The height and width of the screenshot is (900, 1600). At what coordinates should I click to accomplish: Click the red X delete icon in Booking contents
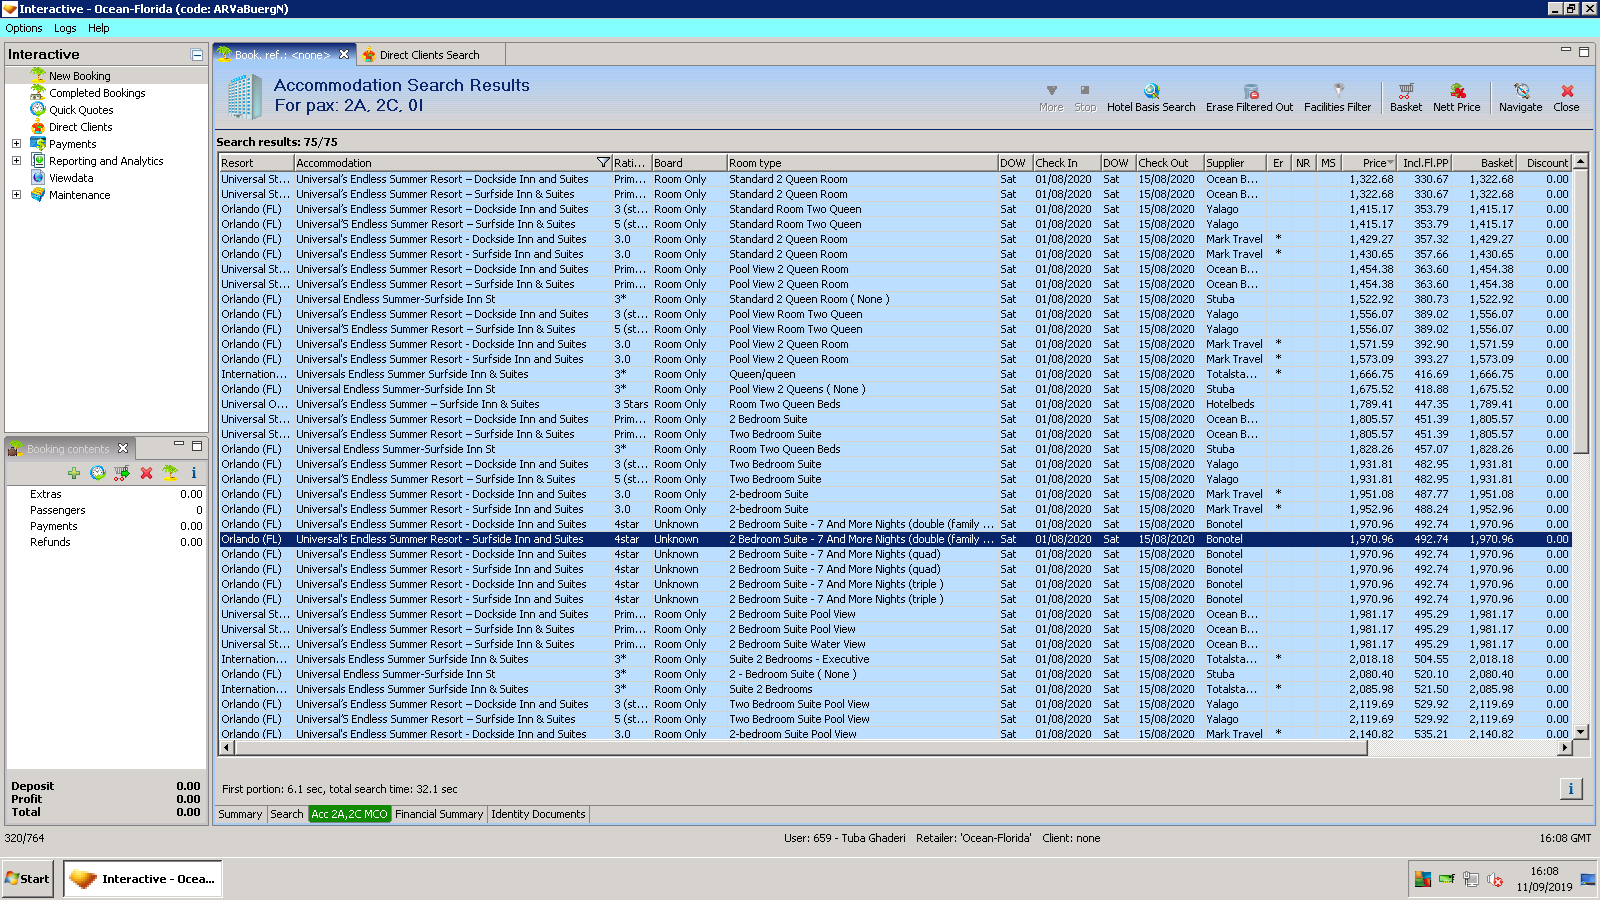146,473
